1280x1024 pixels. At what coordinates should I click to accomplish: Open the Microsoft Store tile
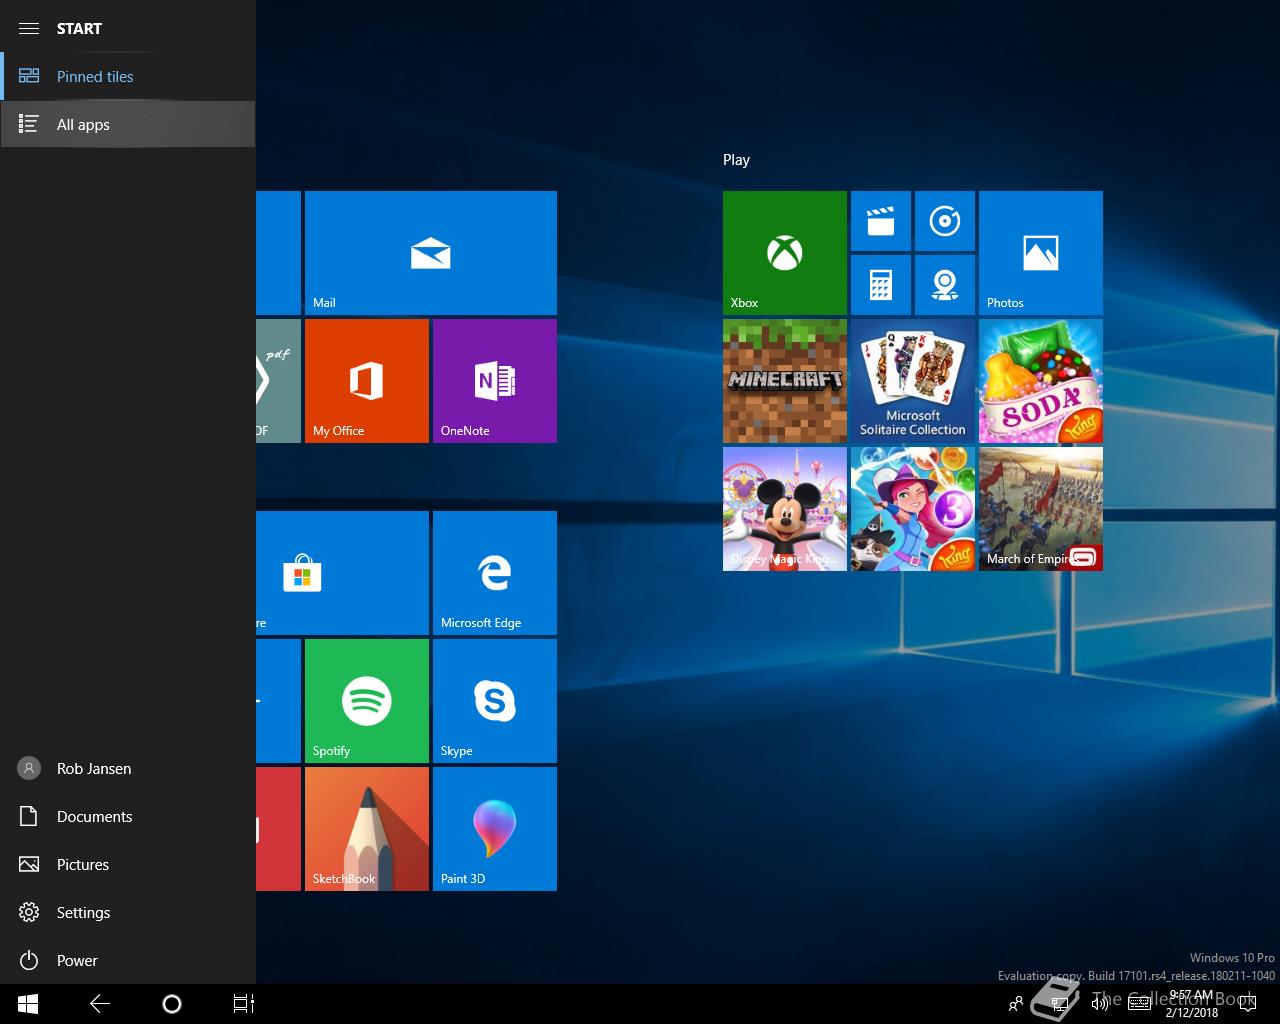342,573
